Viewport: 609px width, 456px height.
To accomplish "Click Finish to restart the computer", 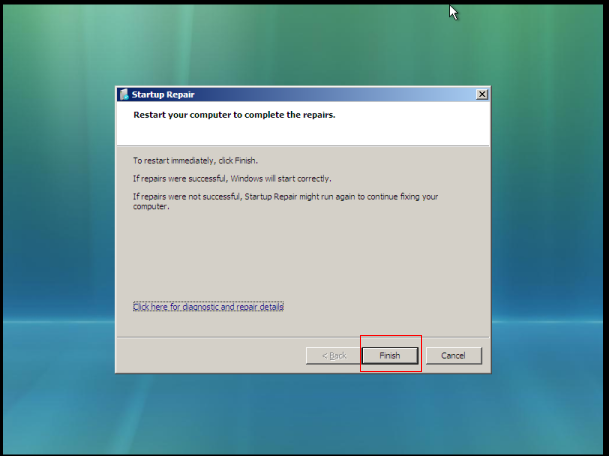I will (390, 355).
